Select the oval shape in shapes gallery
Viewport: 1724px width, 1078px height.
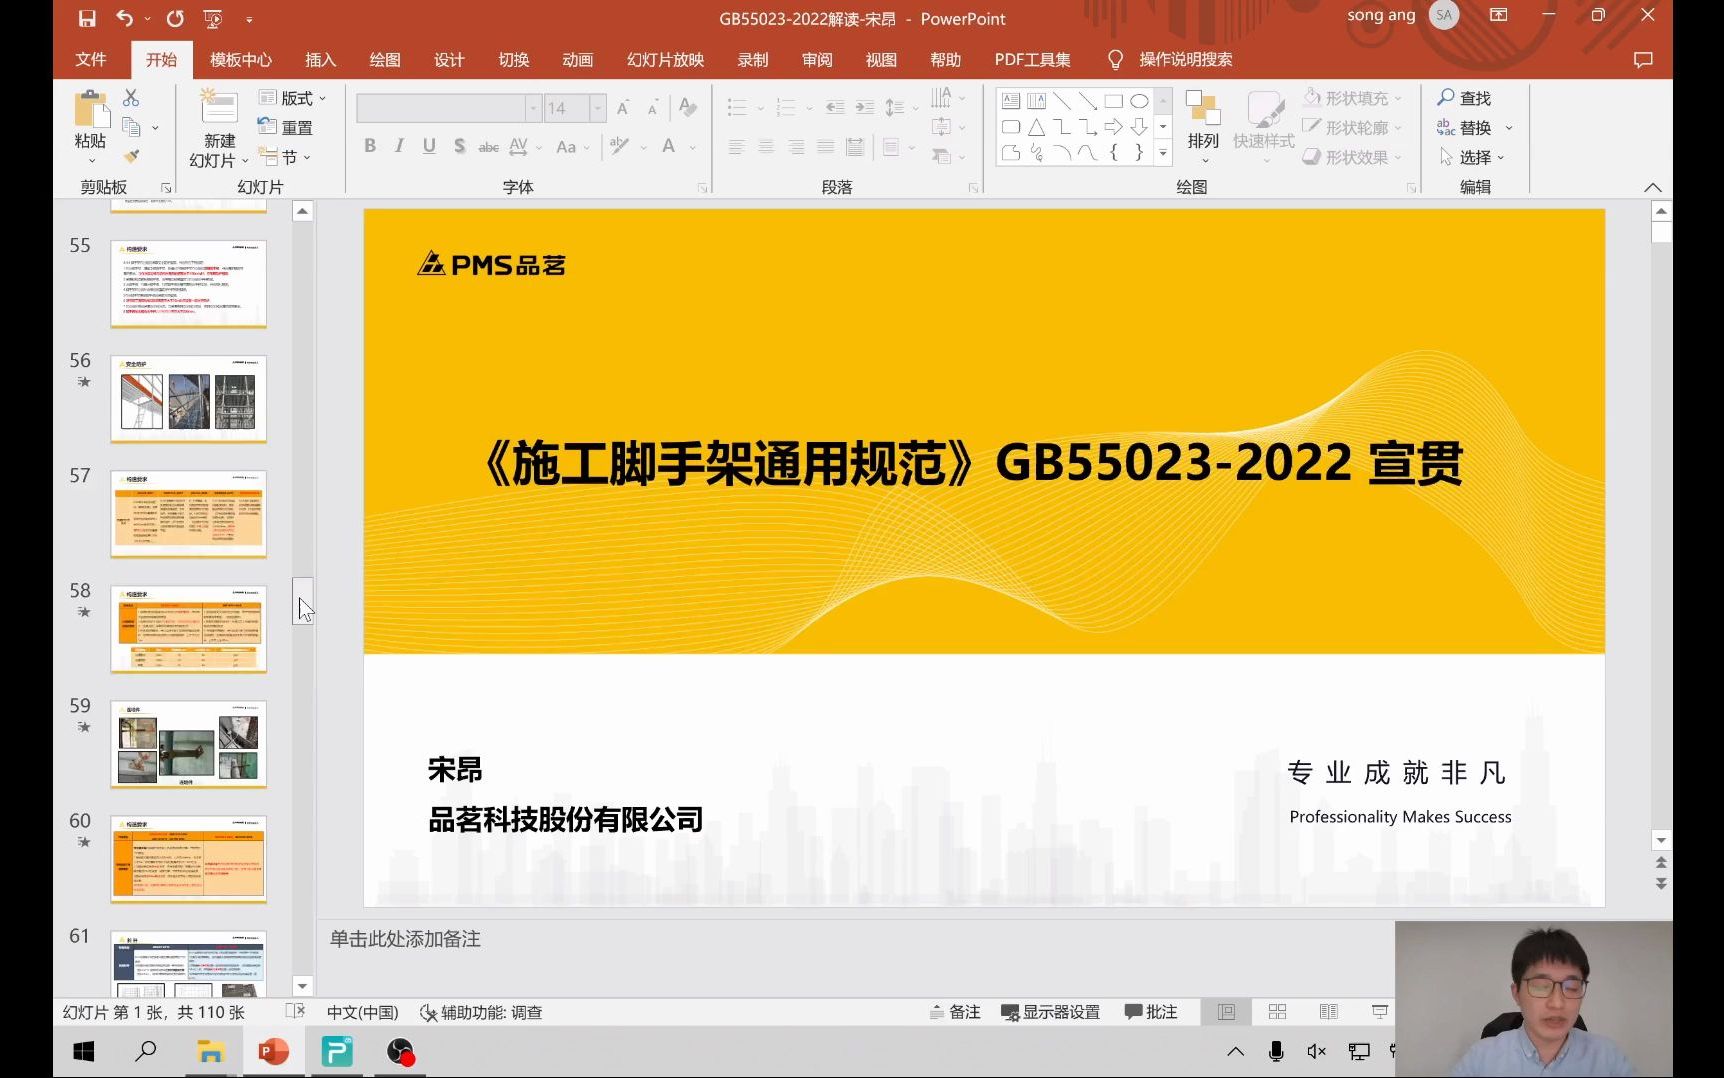click(x=1139, y=101)
